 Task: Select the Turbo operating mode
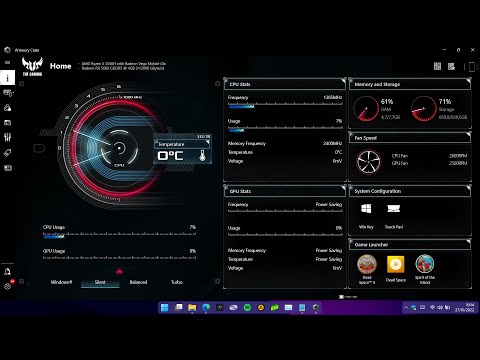point(177,282)
